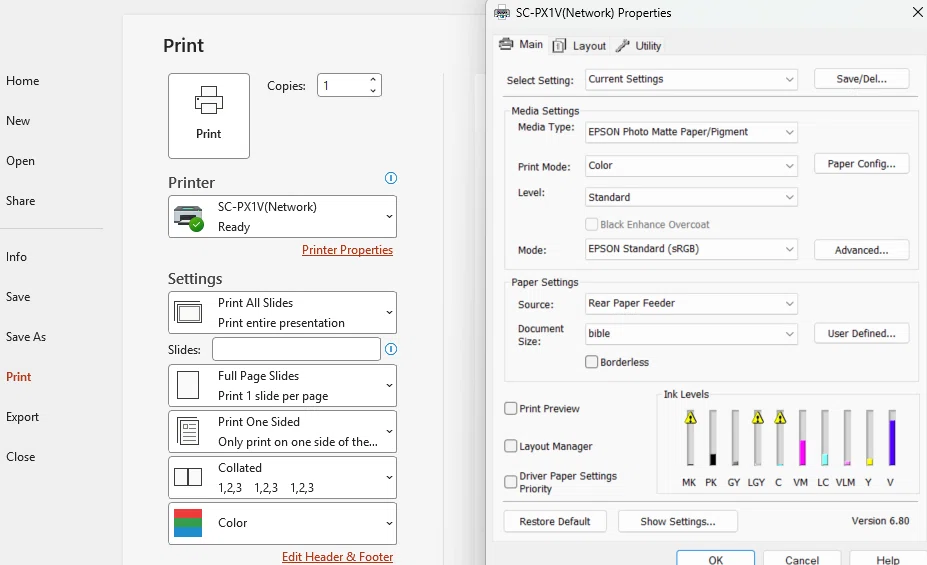Toggle Driver Paper Settings Priority checkbox

point(511,482)
